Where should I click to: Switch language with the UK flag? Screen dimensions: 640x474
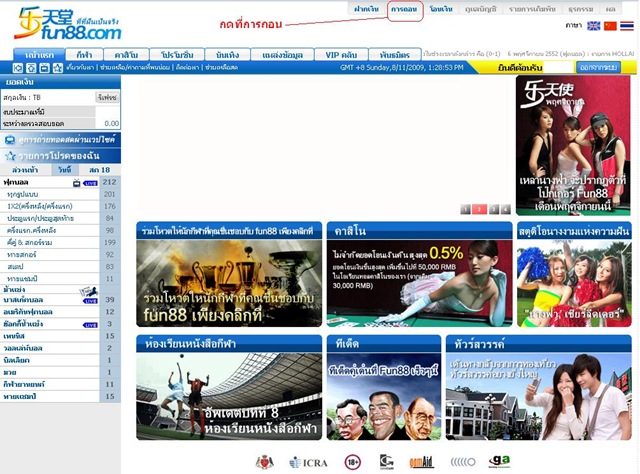tap(593, 26)
